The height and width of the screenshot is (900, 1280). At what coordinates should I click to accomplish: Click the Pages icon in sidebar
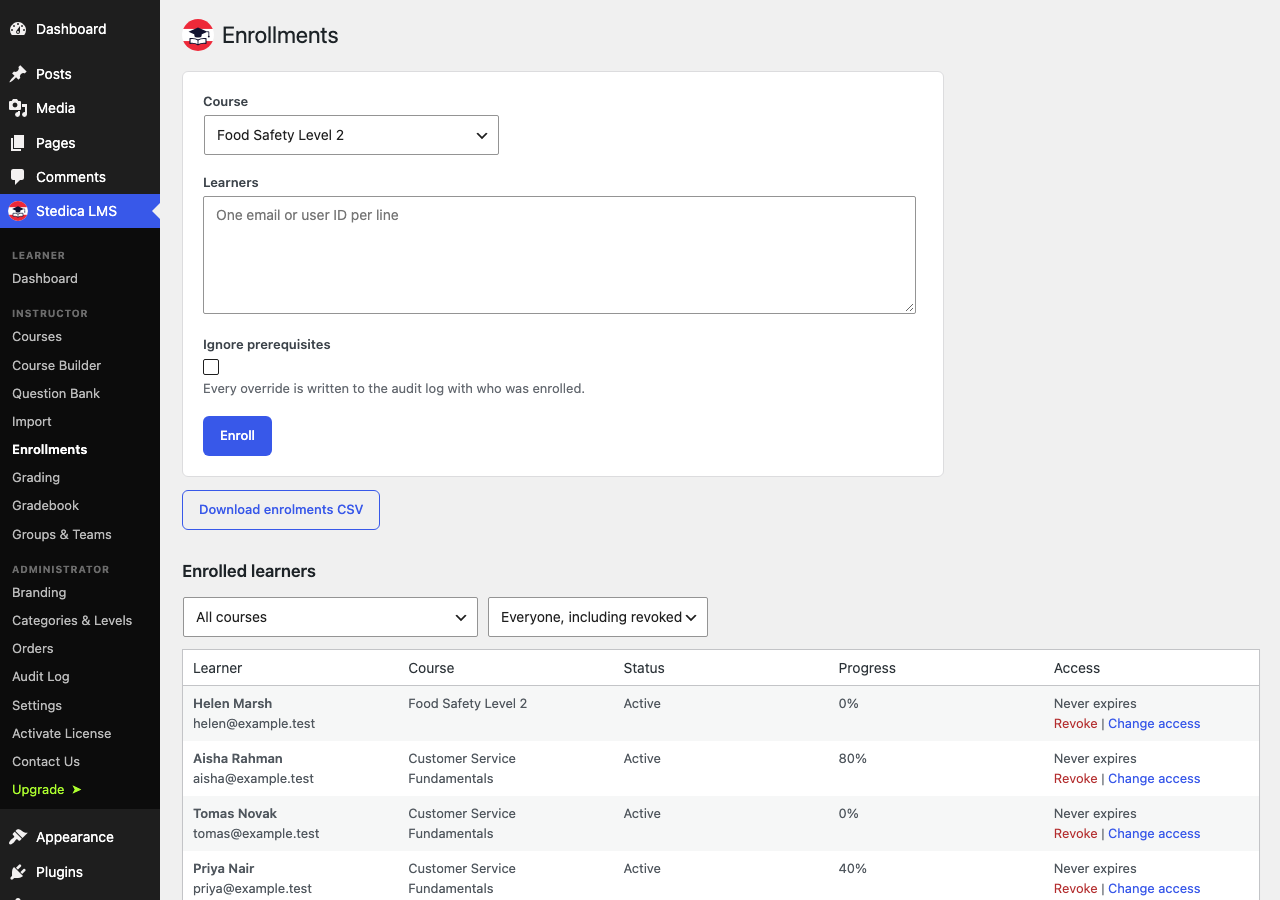click(x=18, y=143)
